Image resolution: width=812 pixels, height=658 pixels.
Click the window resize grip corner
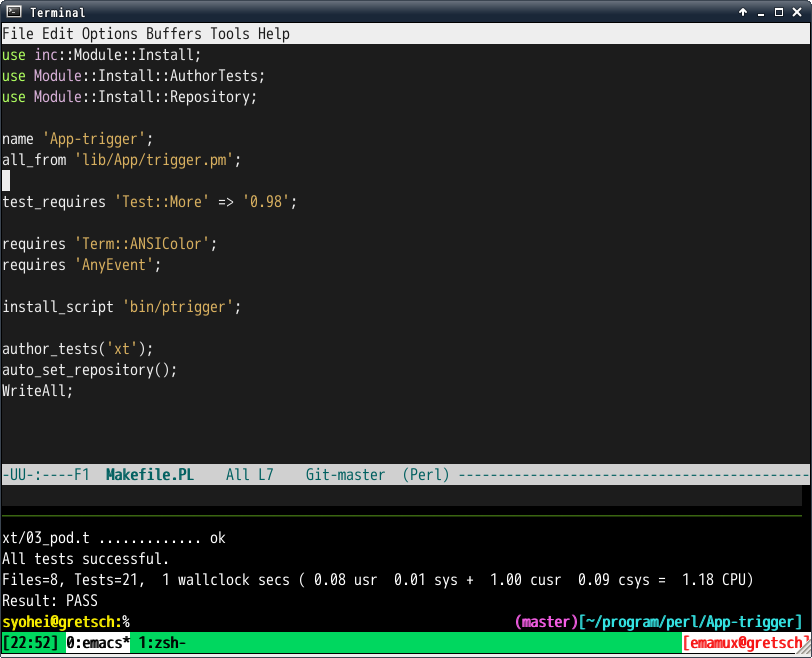803,648
